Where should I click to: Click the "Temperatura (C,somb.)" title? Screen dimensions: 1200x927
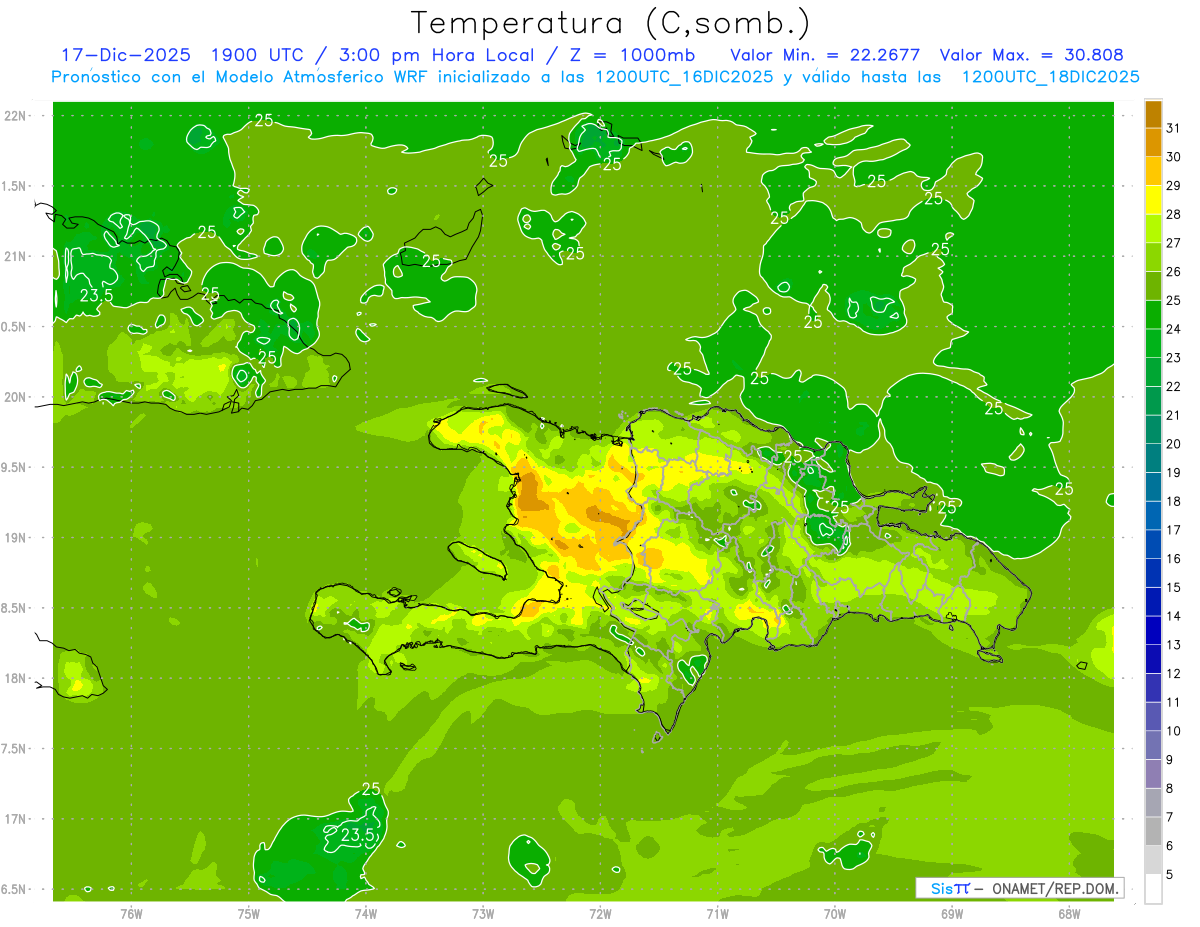pos(611,22)
